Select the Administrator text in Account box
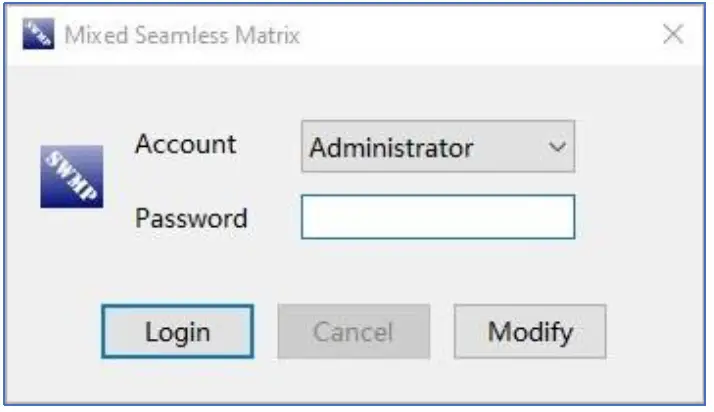Viewport: 714px width, 412px height. tap(391, 148)
